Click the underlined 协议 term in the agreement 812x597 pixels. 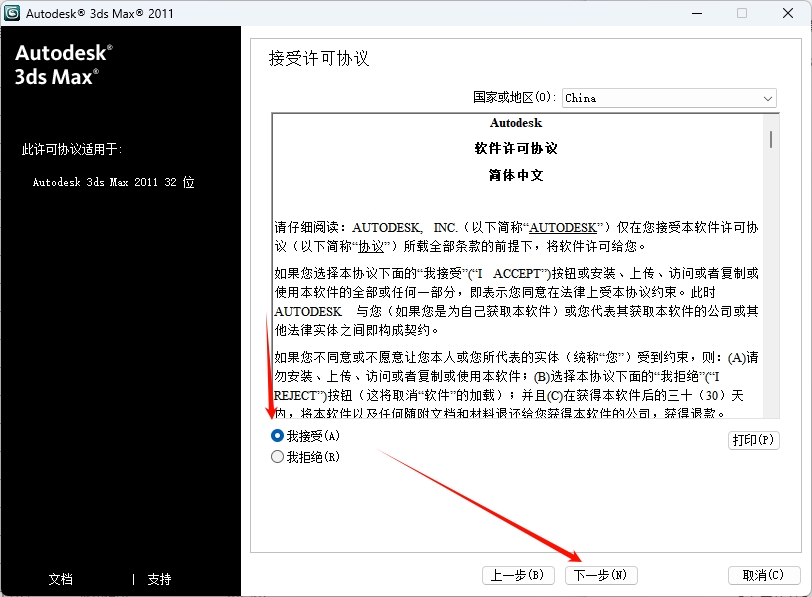[x=371, y=246]
